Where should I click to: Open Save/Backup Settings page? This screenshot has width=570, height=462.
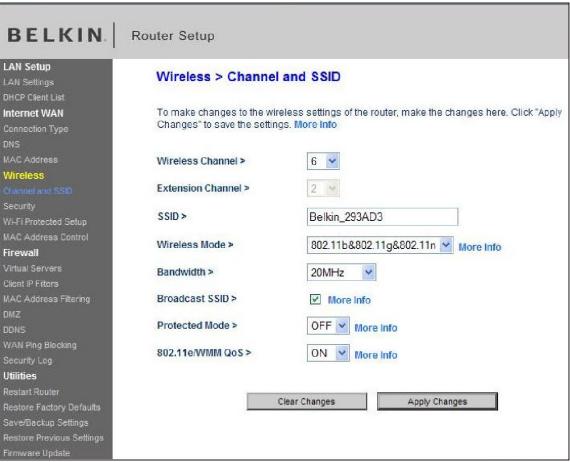[x=45, y=423]
